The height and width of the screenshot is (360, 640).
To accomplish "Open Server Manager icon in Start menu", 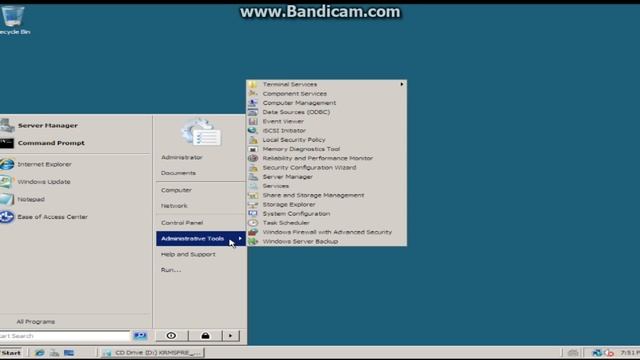I will pos(7,125).
